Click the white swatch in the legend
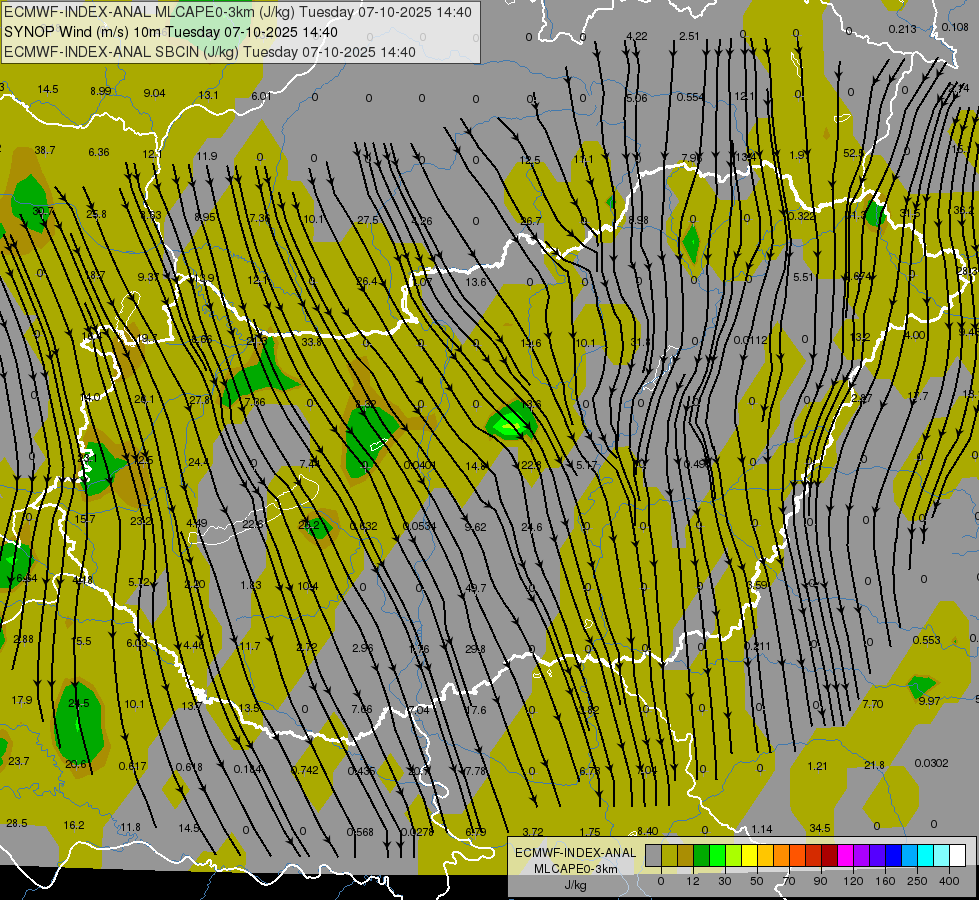The image size is (979, 900). [x=957, y=855]
